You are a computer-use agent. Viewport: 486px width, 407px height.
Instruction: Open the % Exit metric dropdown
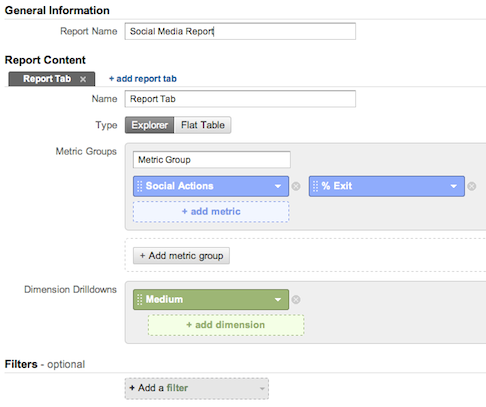[x=454, y=186]
